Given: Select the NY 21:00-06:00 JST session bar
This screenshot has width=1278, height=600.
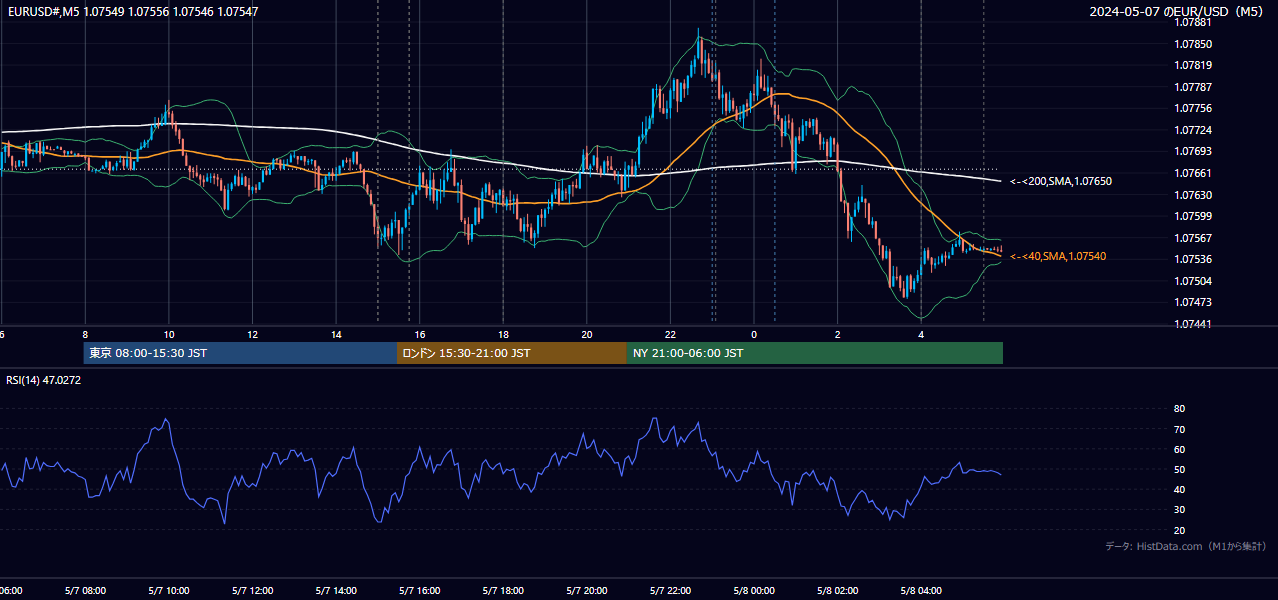Looking at the screenshot, I should [x=815, y=353].
